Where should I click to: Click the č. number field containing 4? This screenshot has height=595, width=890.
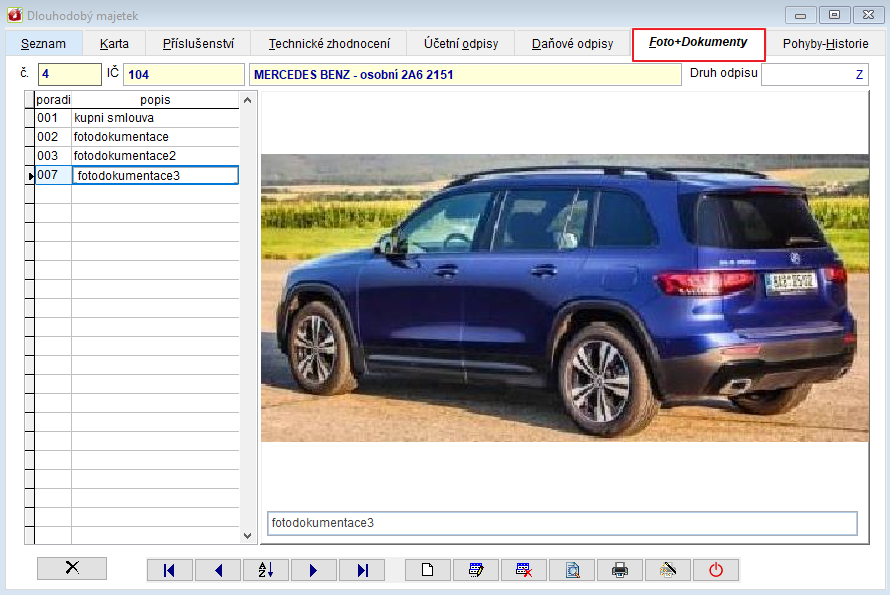(69, 74)
